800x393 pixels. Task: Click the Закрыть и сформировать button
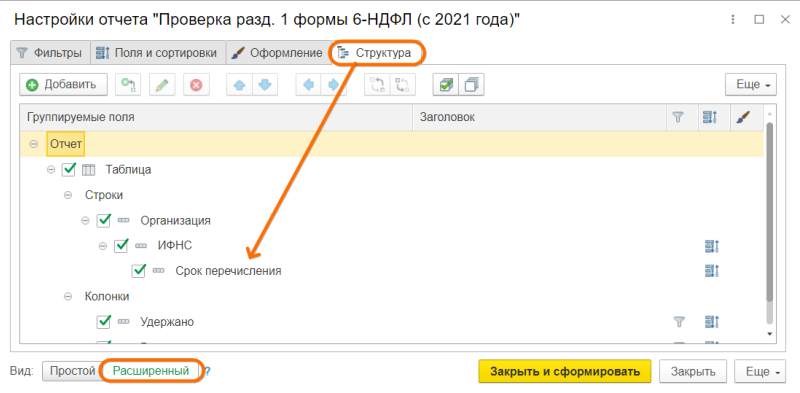[565, 372]
